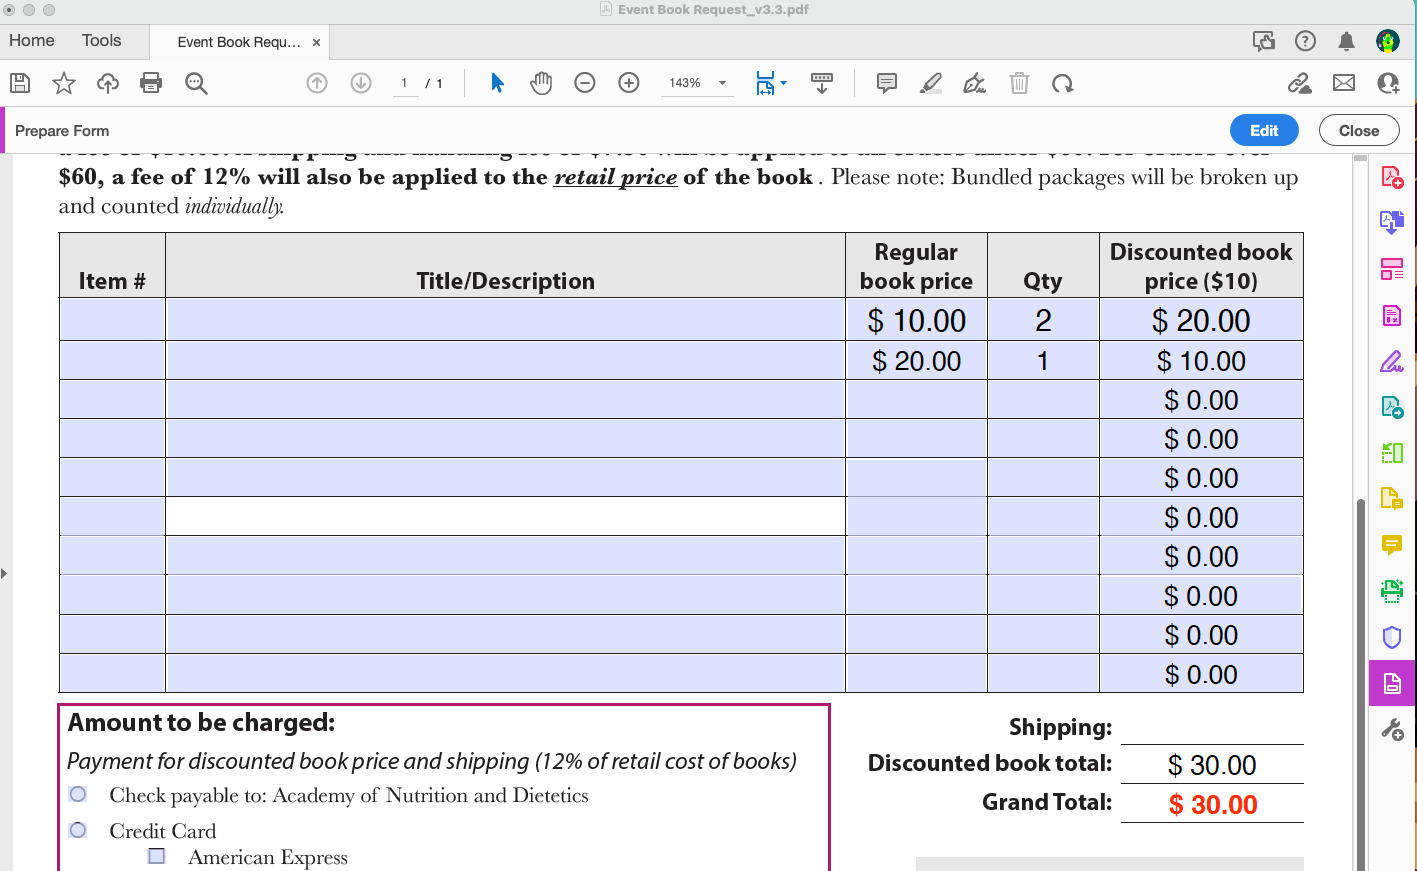Select the Check payable radio button
The width and height of the screenshot is (1417, 871).
(77, 794)
